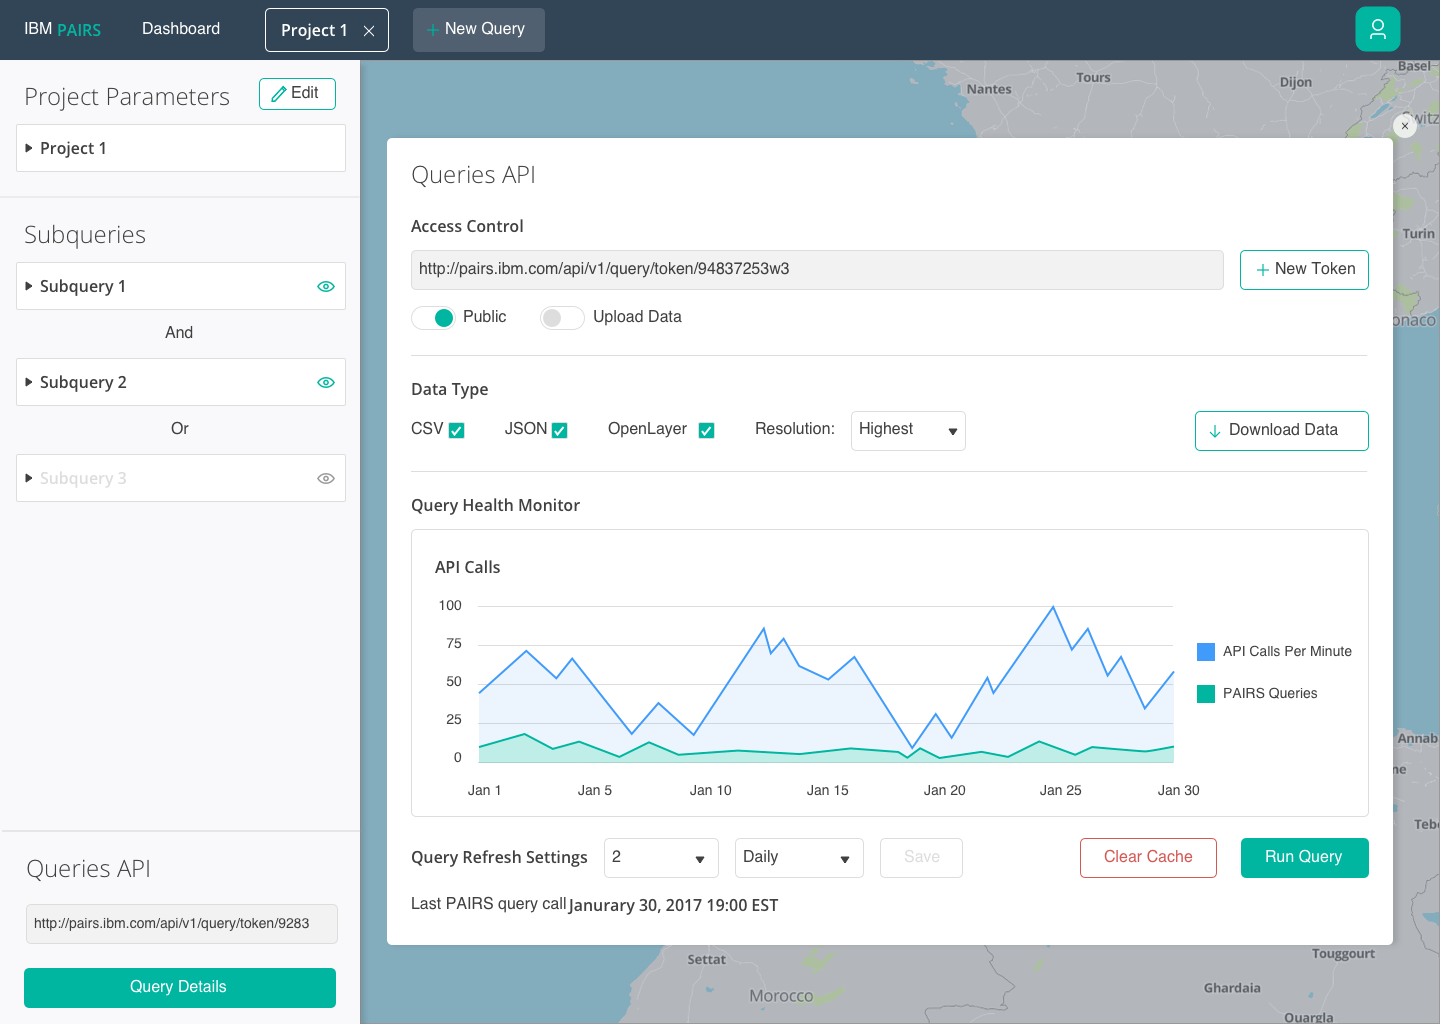Expand the Subquery 2 disclosure triangle

tap(29, 382)
